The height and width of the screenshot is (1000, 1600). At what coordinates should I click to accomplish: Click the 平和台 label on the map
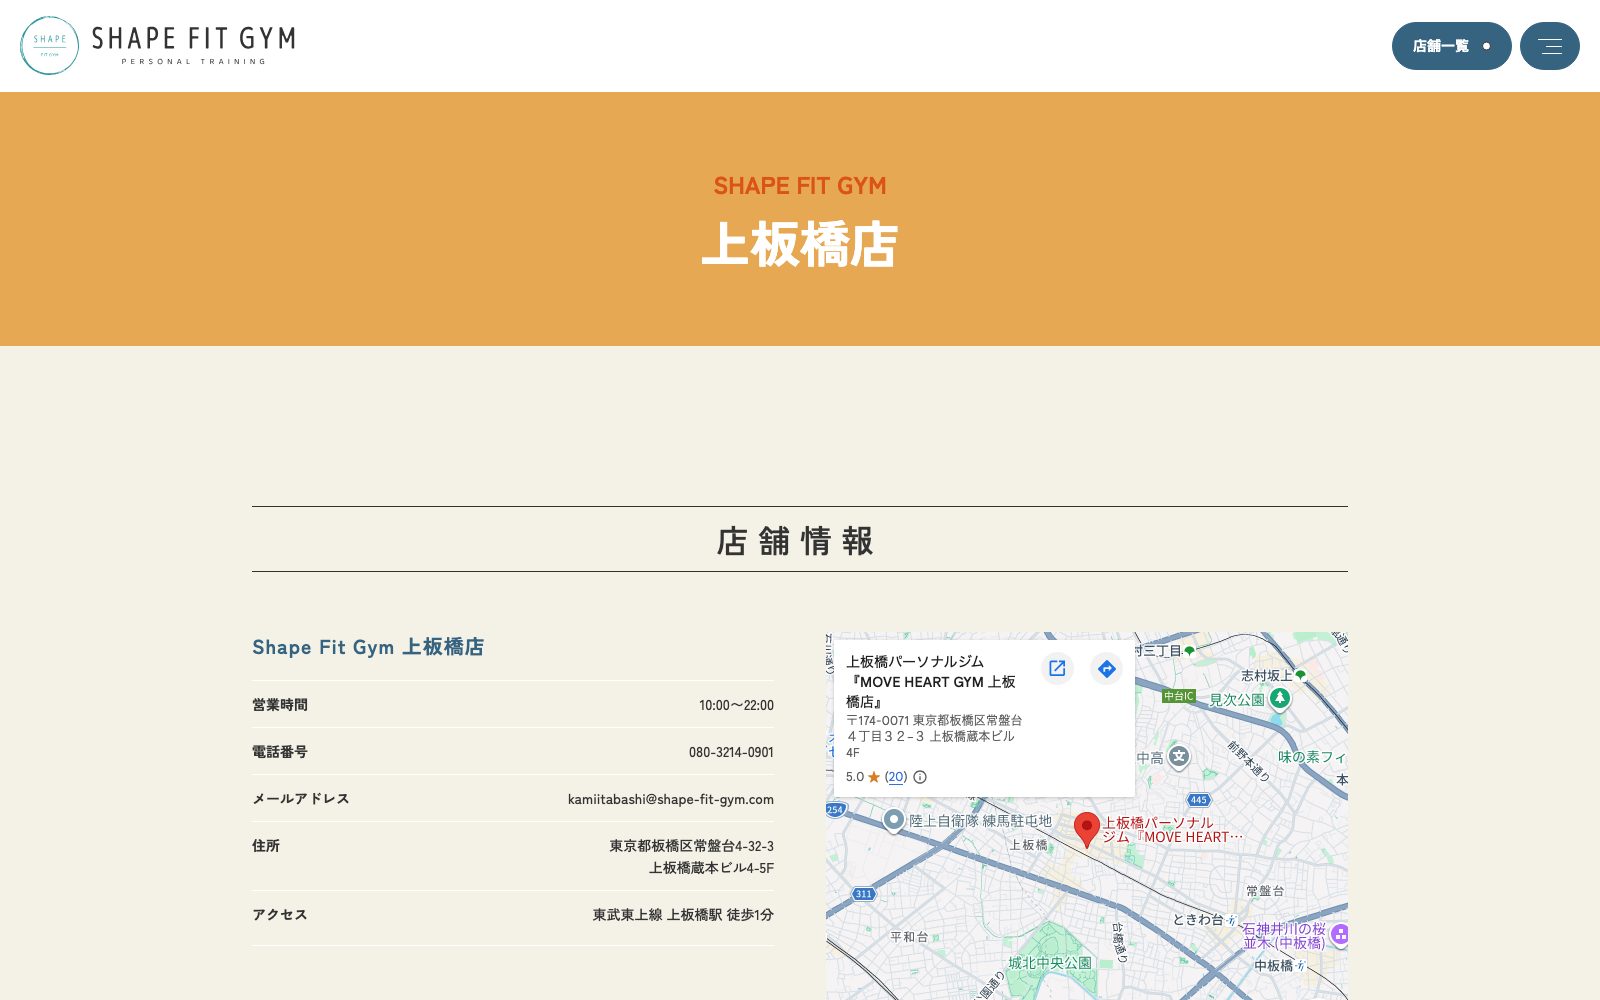pyautogui.click(x=909, y=937)
